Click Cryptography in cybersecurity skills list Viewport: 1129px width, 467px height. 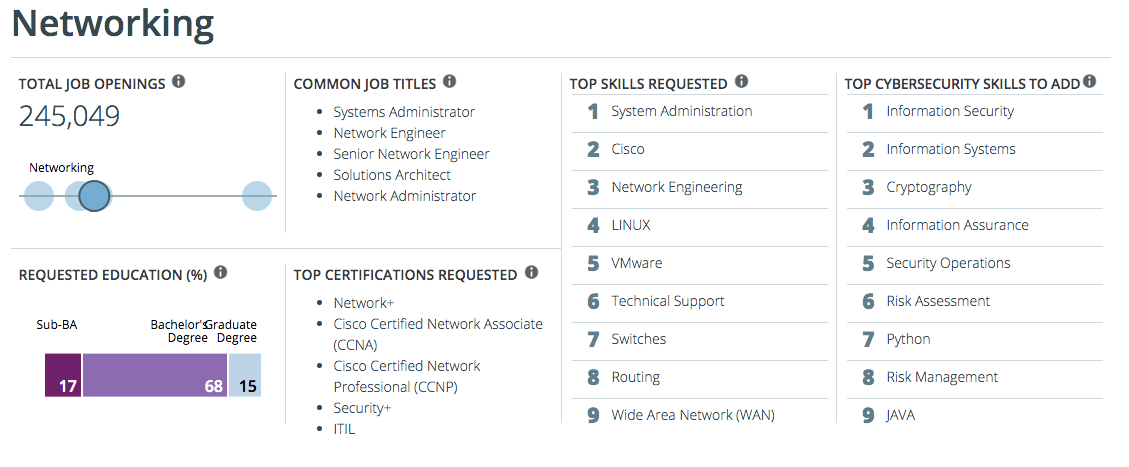tap(929, 187)
